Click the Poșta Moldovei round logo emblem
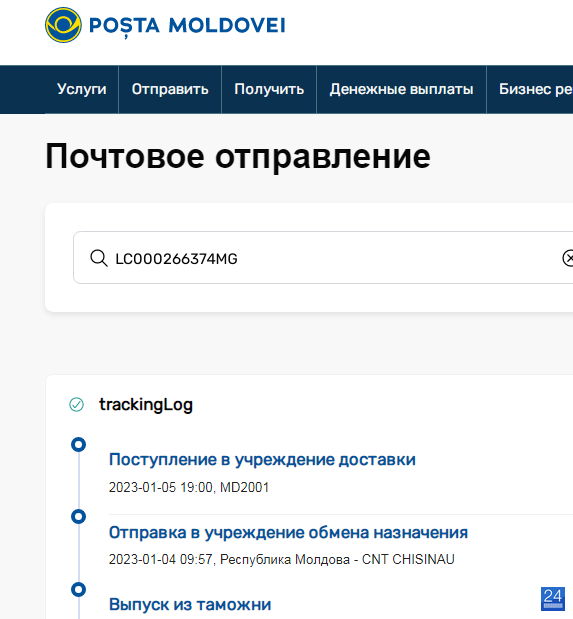 (x=63, y=25)
